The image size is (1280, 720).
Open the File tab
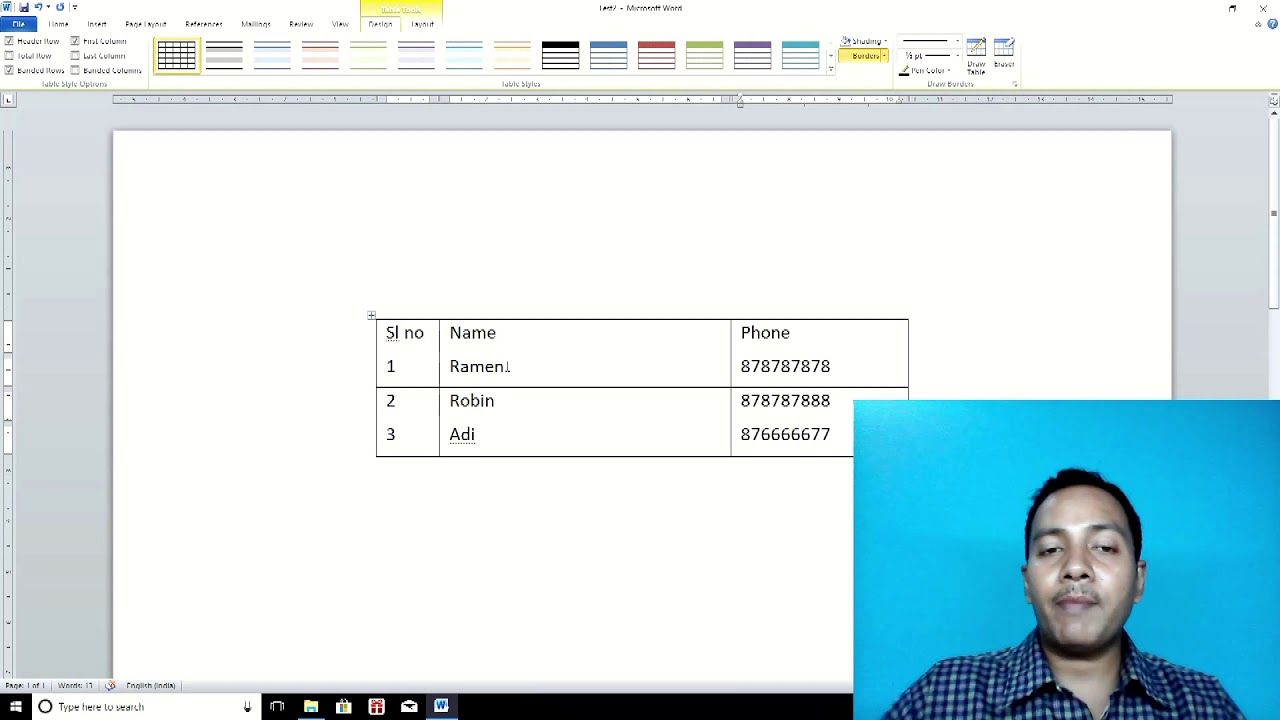click(x=18, y=24)
